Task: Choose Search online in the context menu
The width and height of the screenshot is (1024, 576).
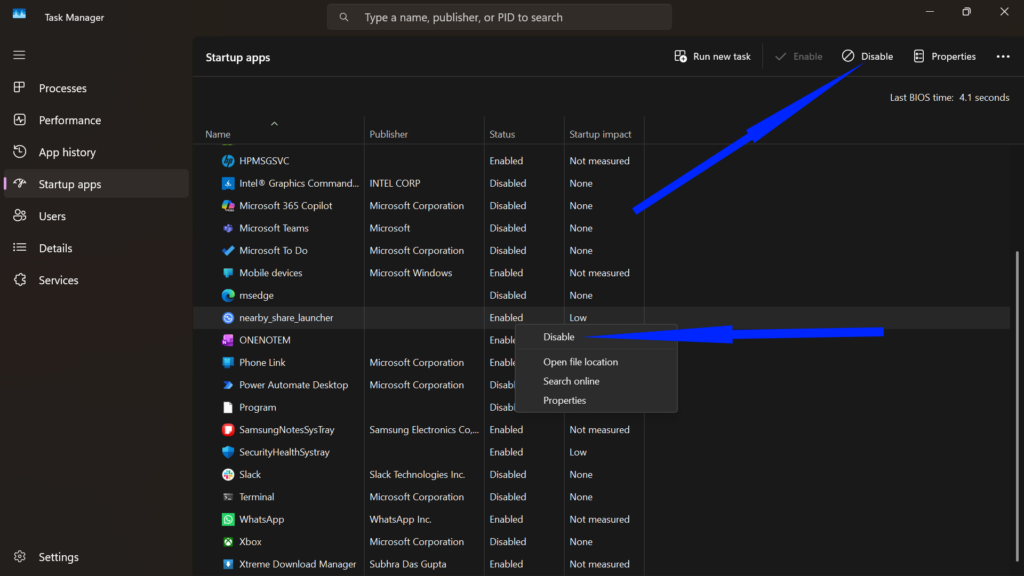Action: 571,381
